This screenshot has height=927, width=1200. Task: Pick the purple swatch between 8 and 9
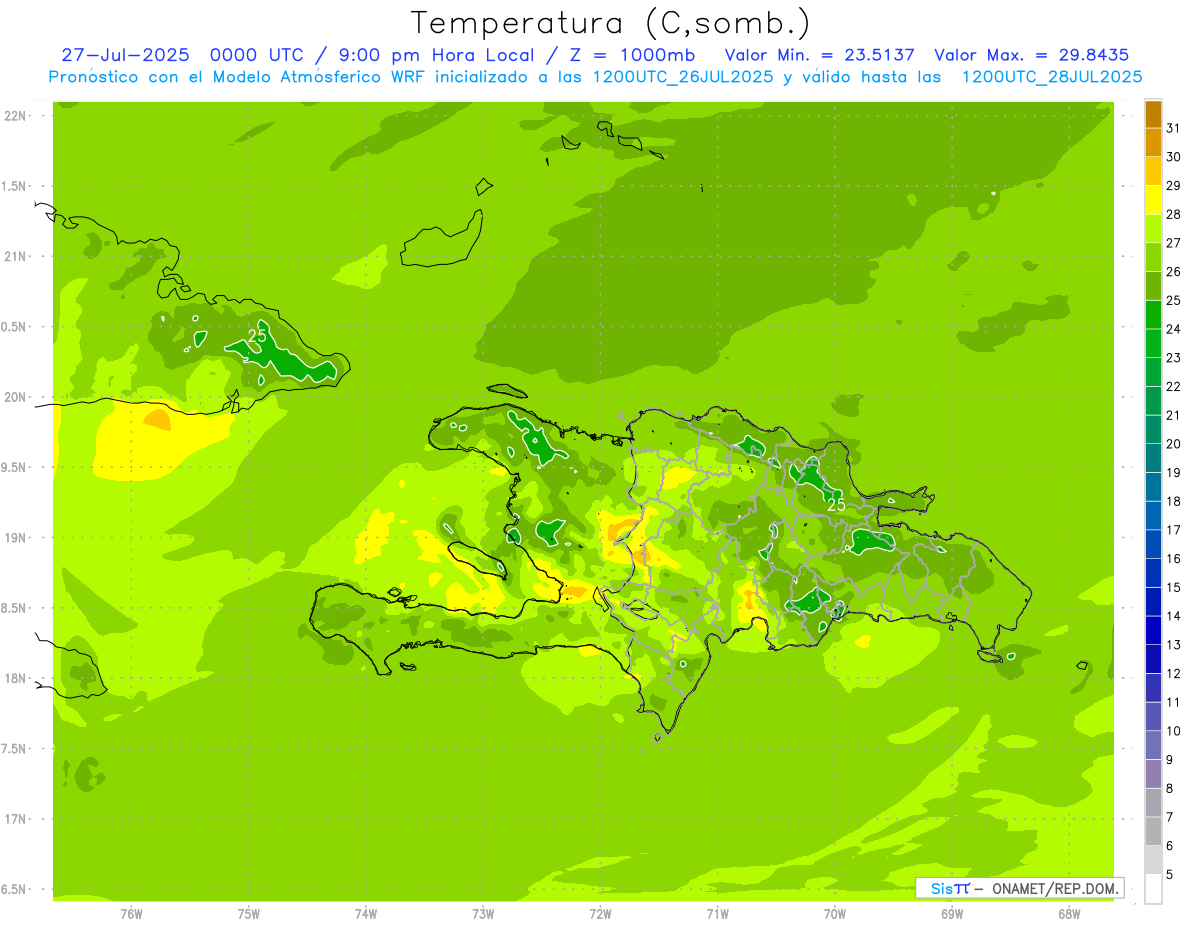click(x=1153, y=774)
